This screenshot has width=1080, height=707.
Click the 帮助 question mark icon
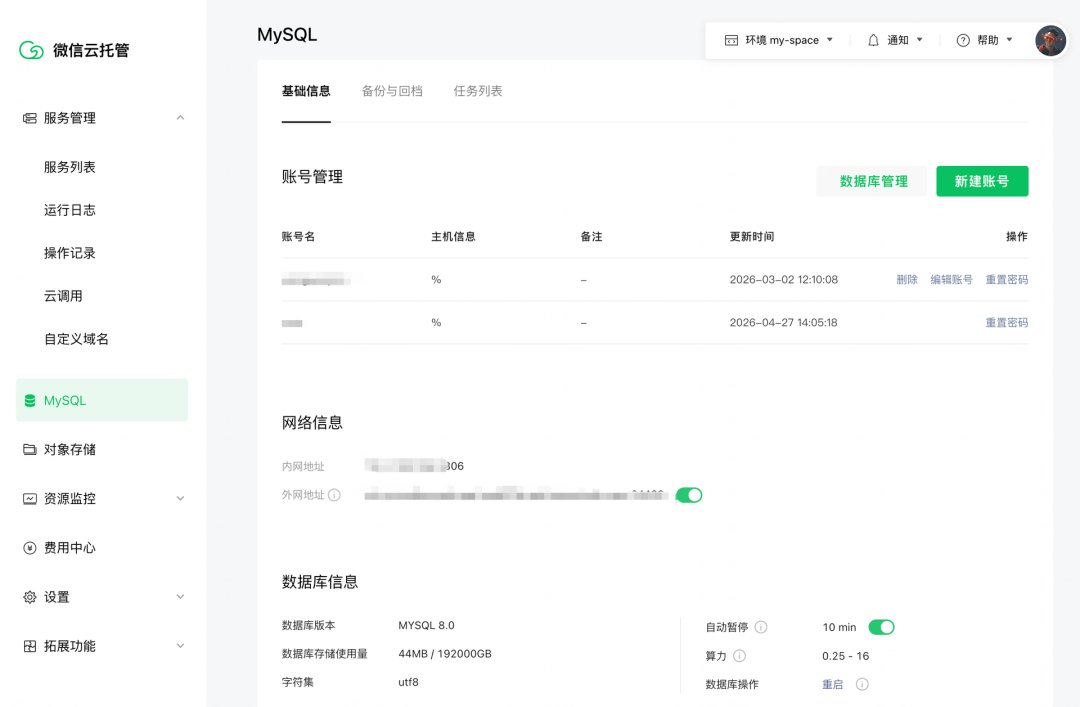(x=963, y=40)
